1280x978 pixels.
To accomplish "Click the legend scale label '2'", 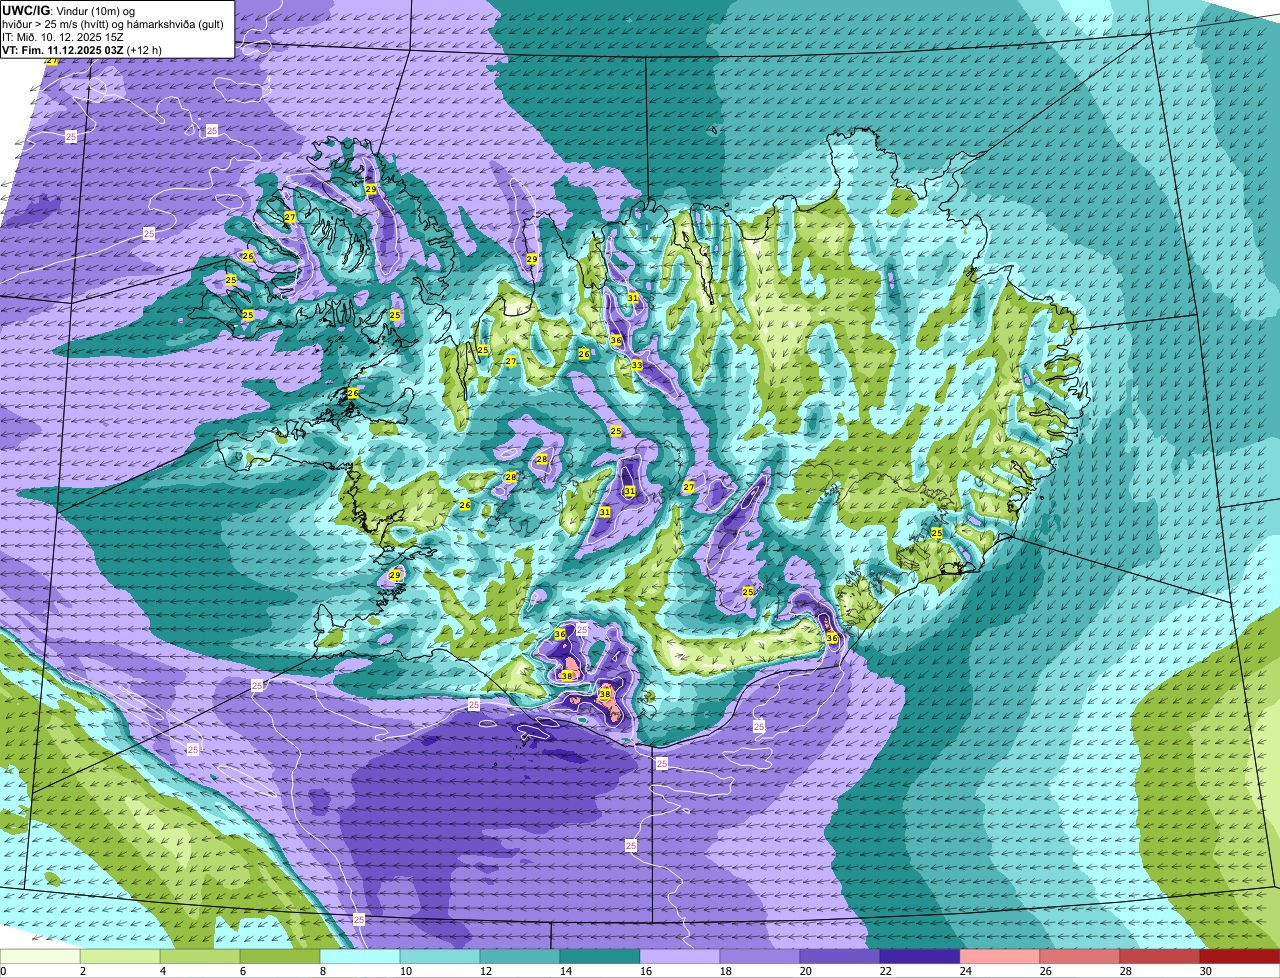I will (83, 971).
